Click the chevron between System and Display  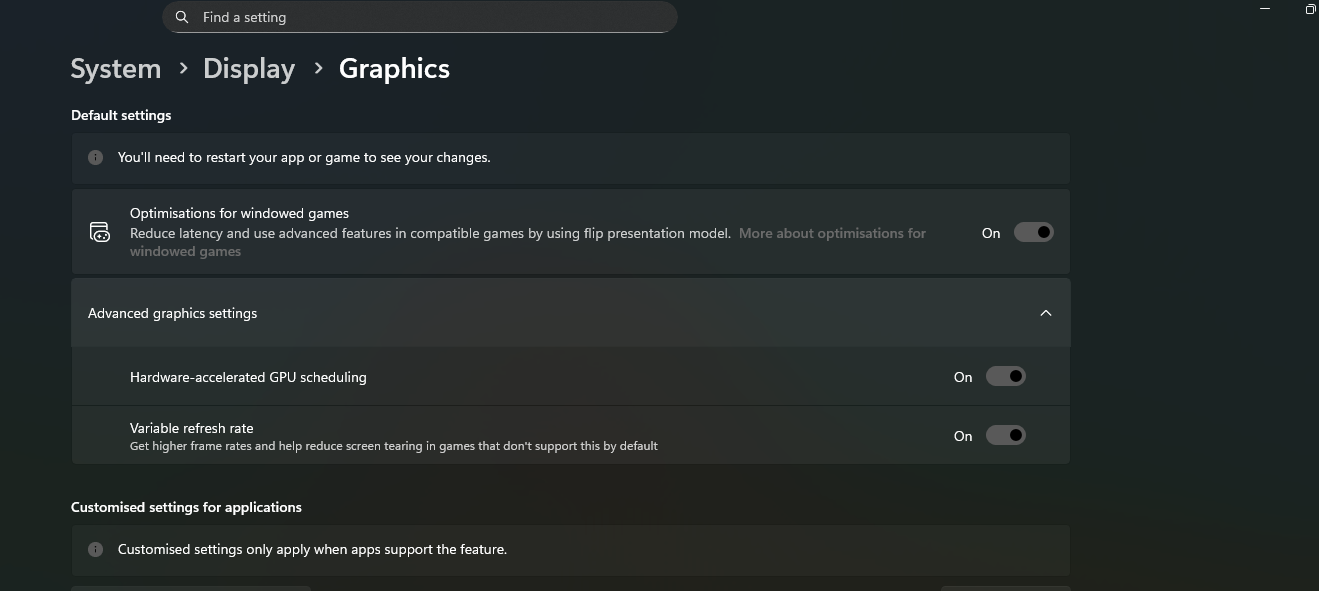pos(183,68)
